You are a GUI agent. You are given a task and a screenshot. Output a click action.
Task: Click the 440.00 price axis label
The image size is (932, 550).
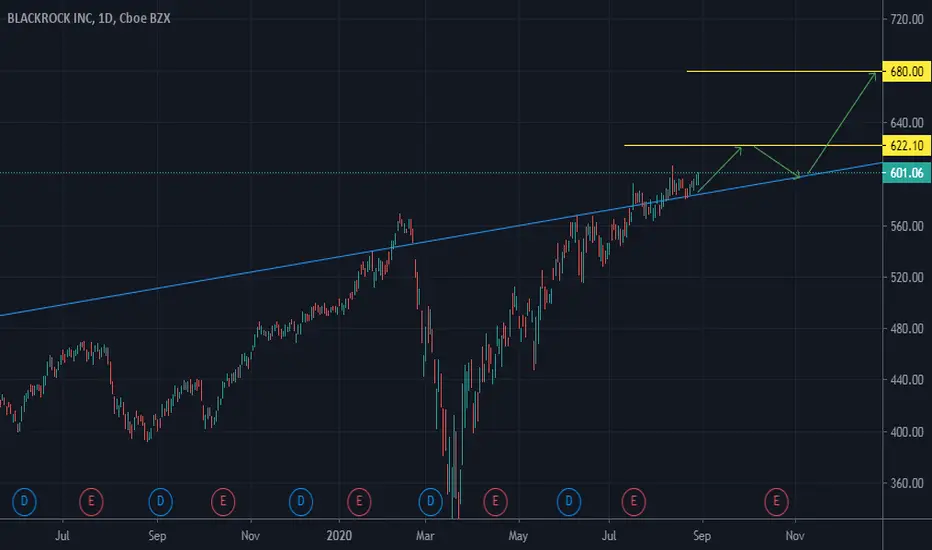(906, 379)
